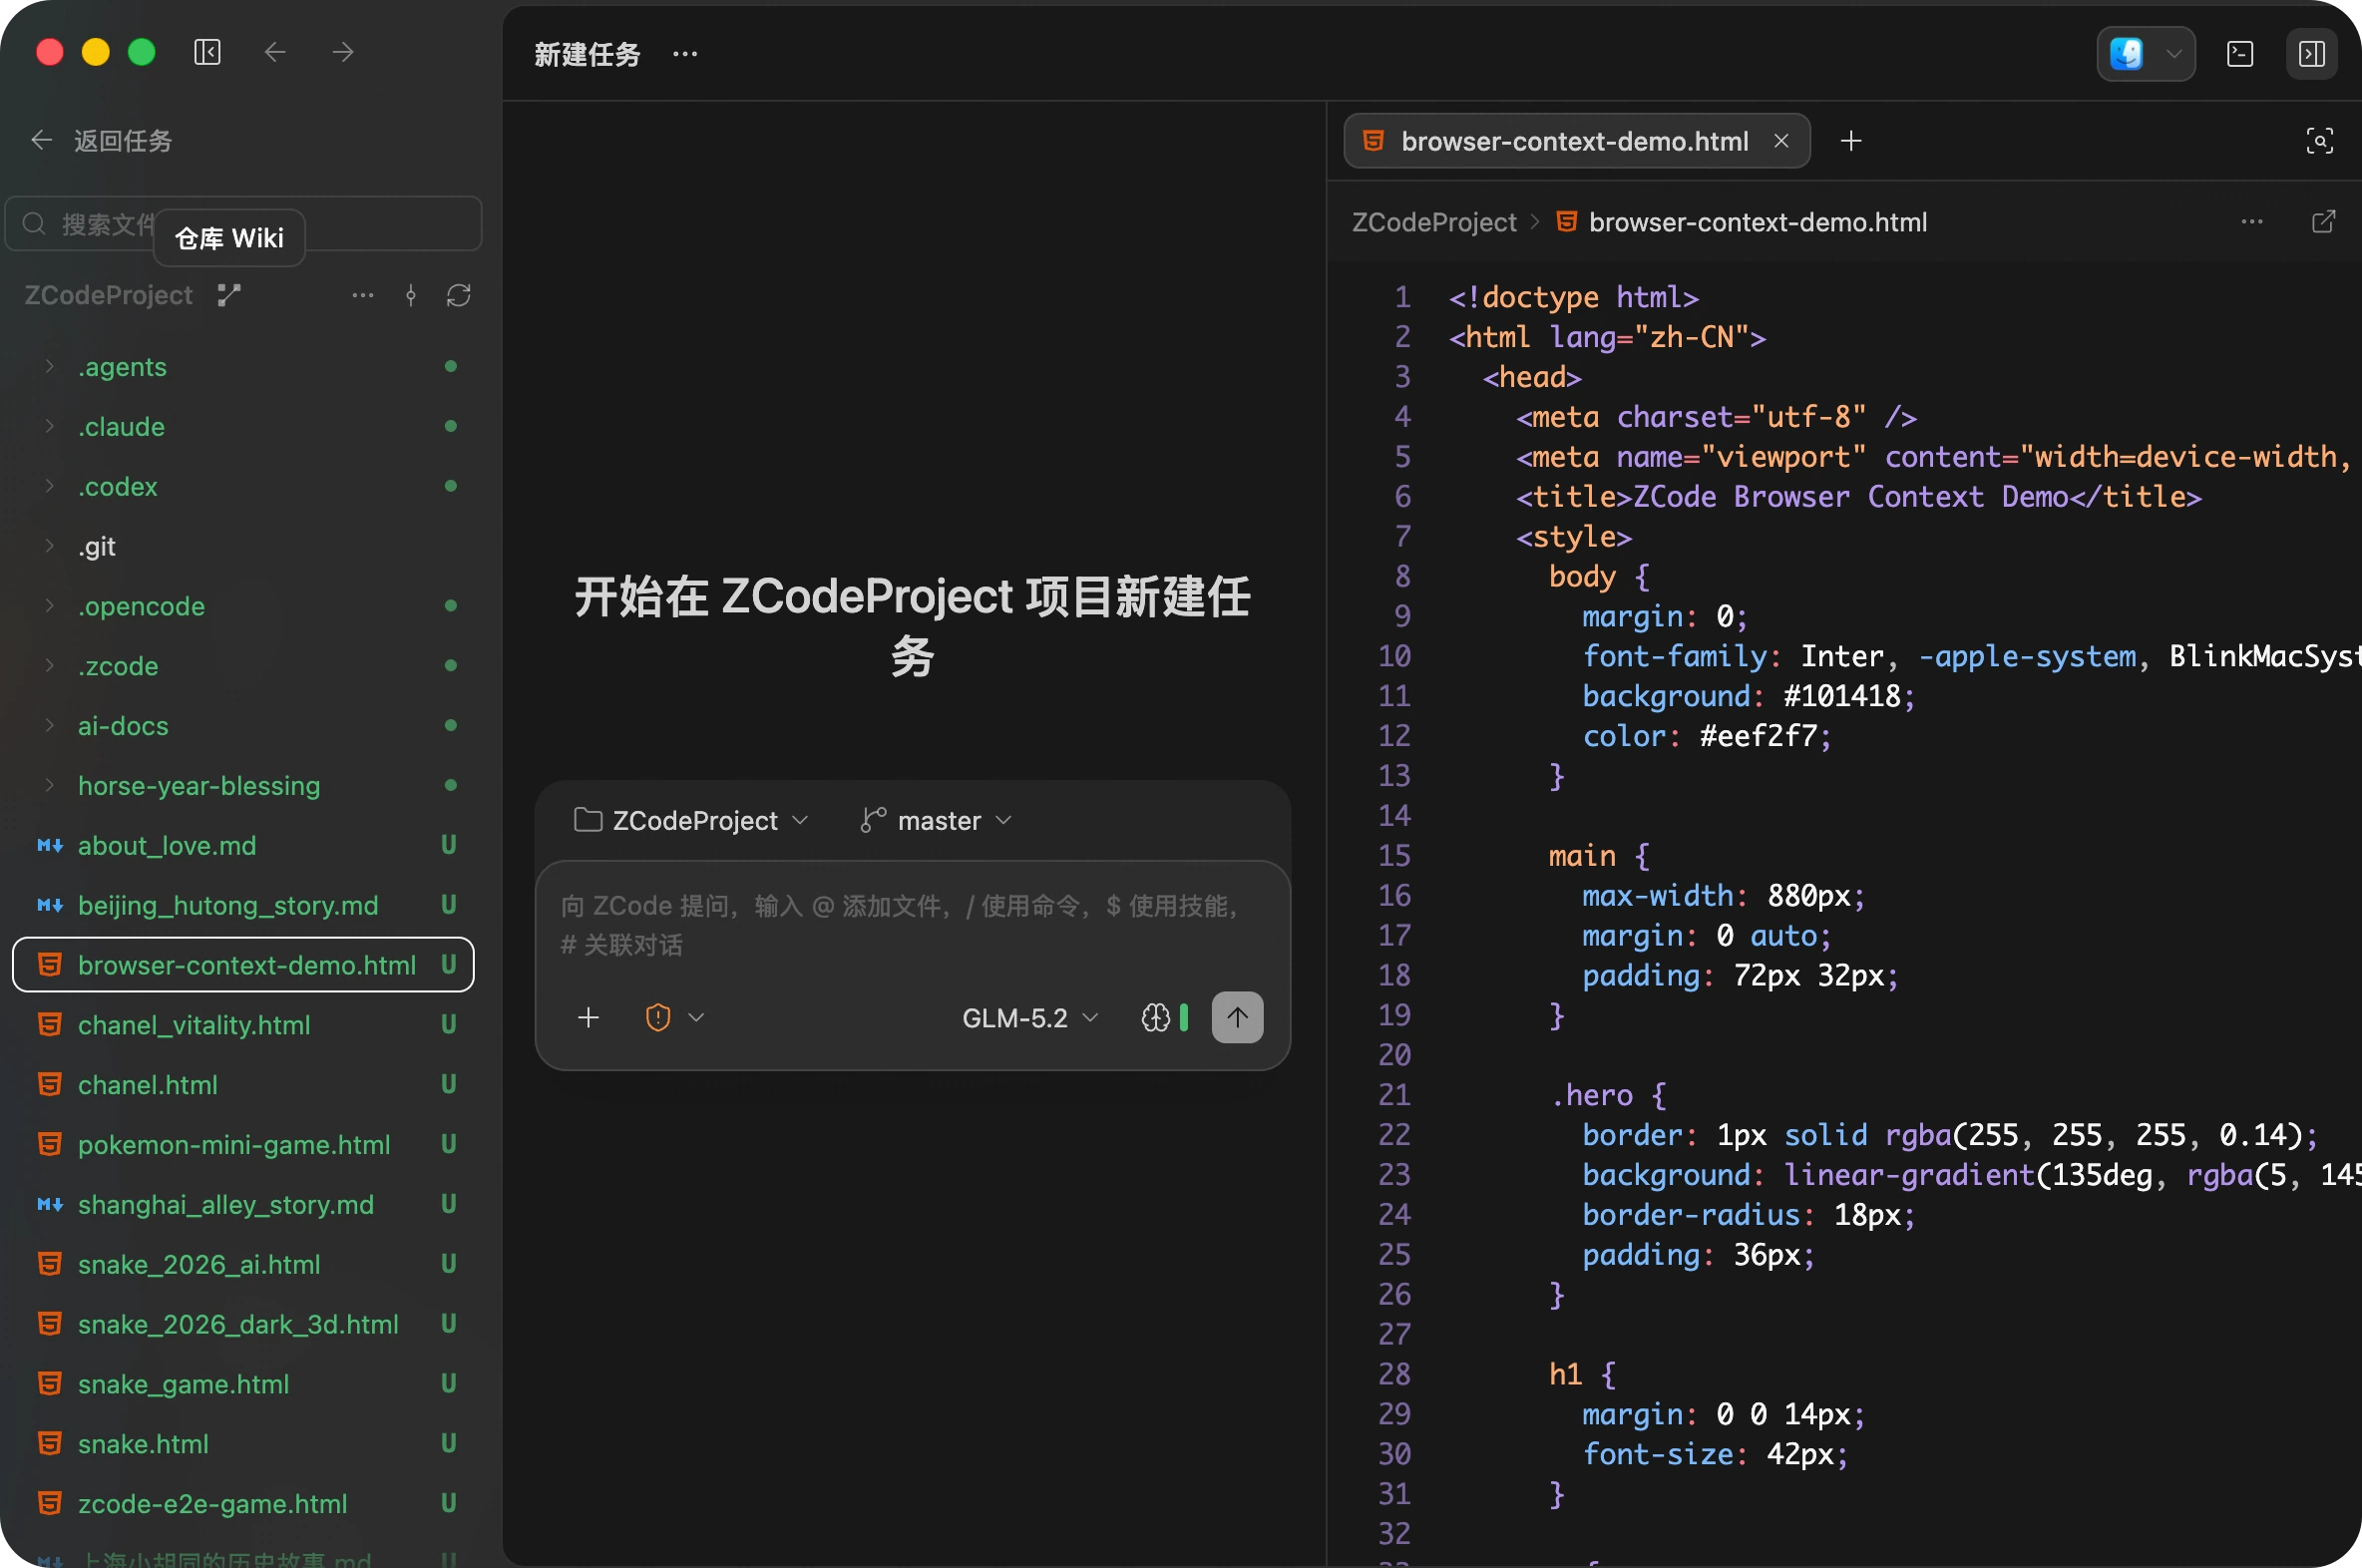Screen dimensions: 2362x1568
Task: Expand the horse-year-blessing folder
Action: coord(243,786)
